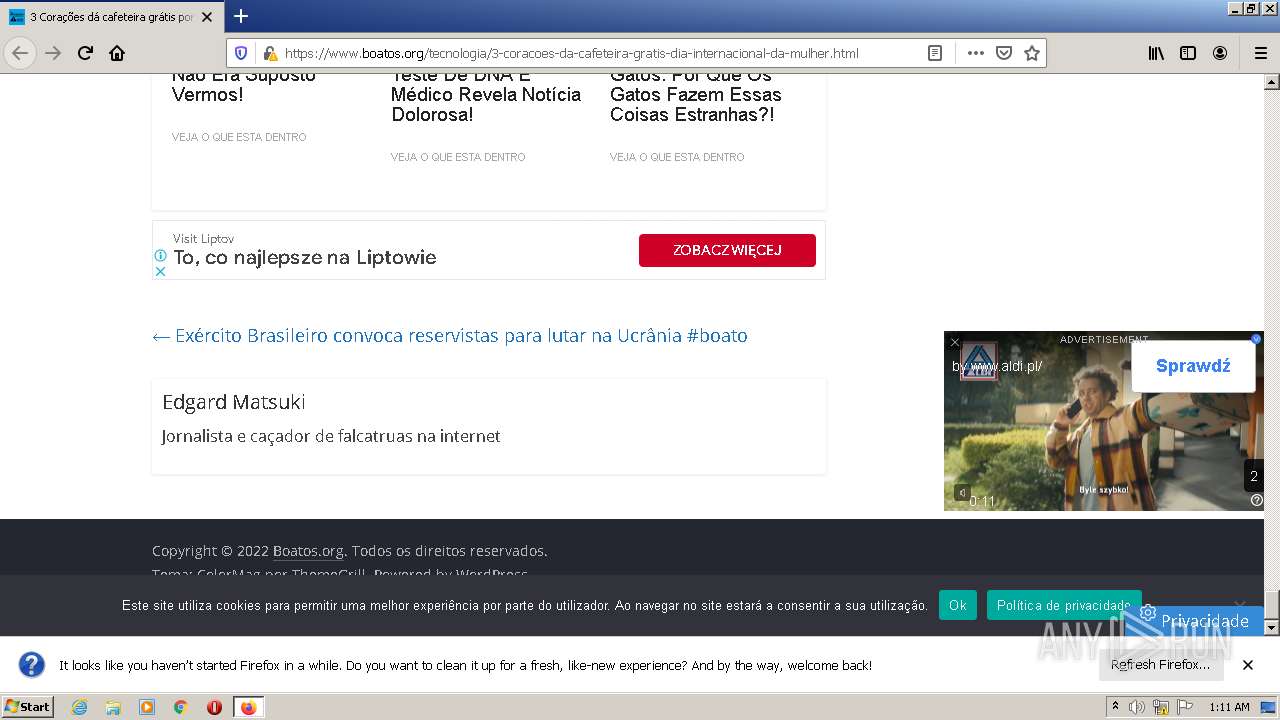1280x720 pixels.
Task: Open Firefox account menu
Action: coord(1220,53)
